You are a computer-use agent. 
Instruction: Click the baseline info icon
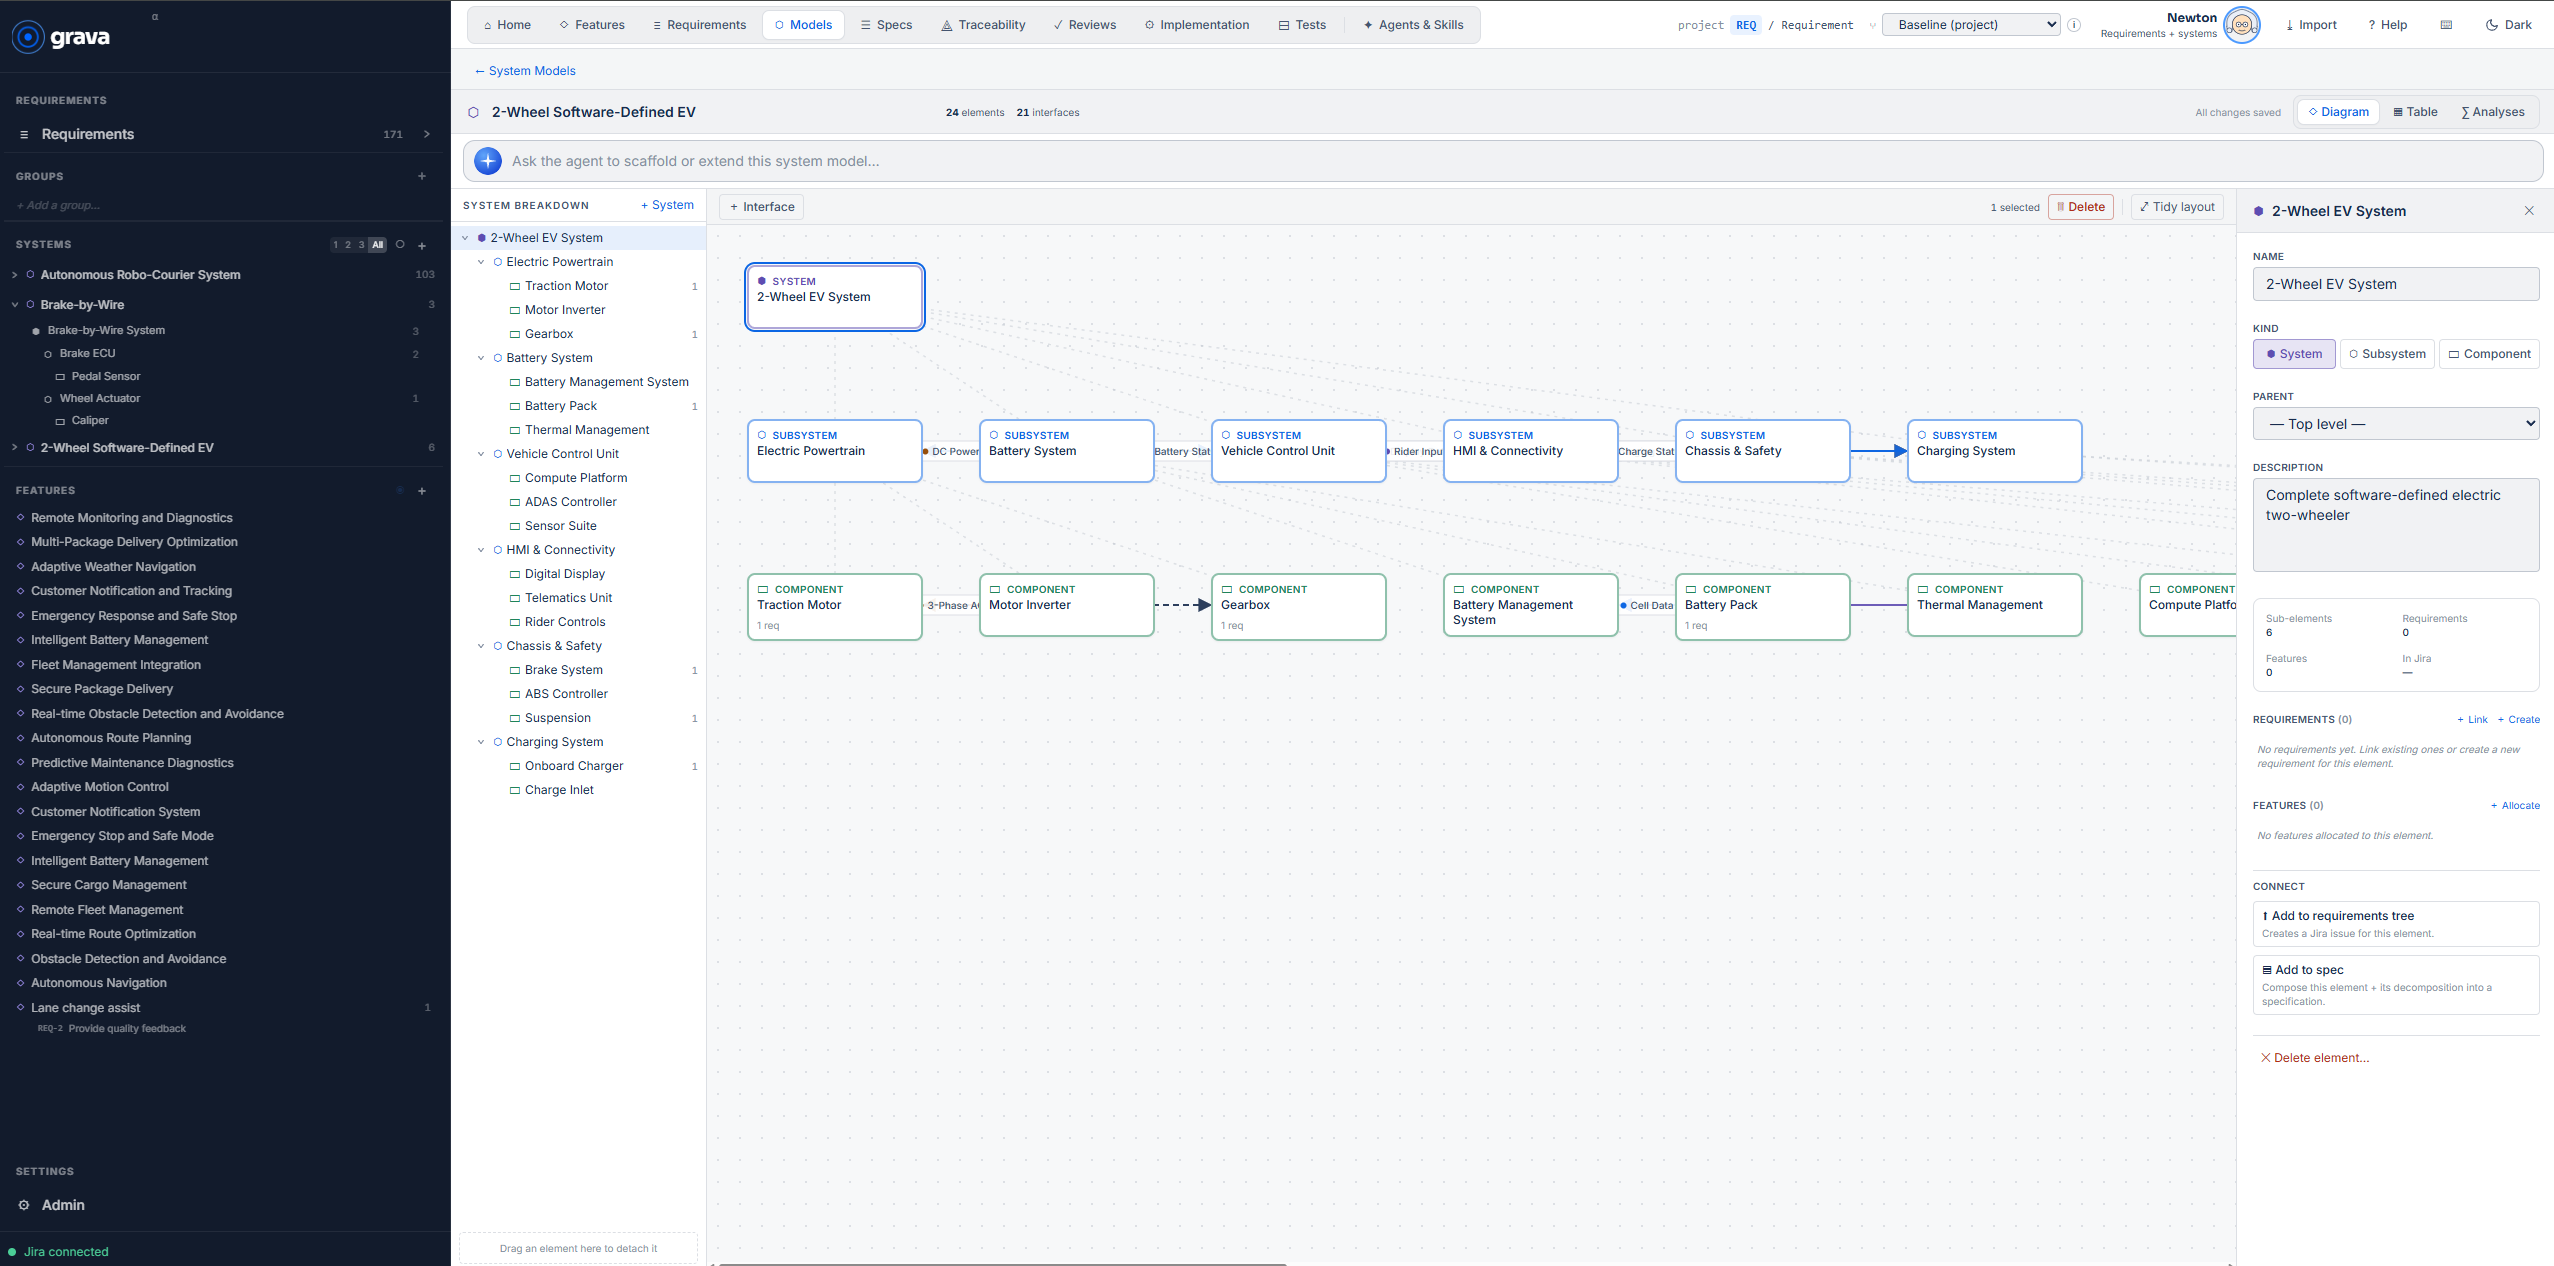click(2074, 25)
